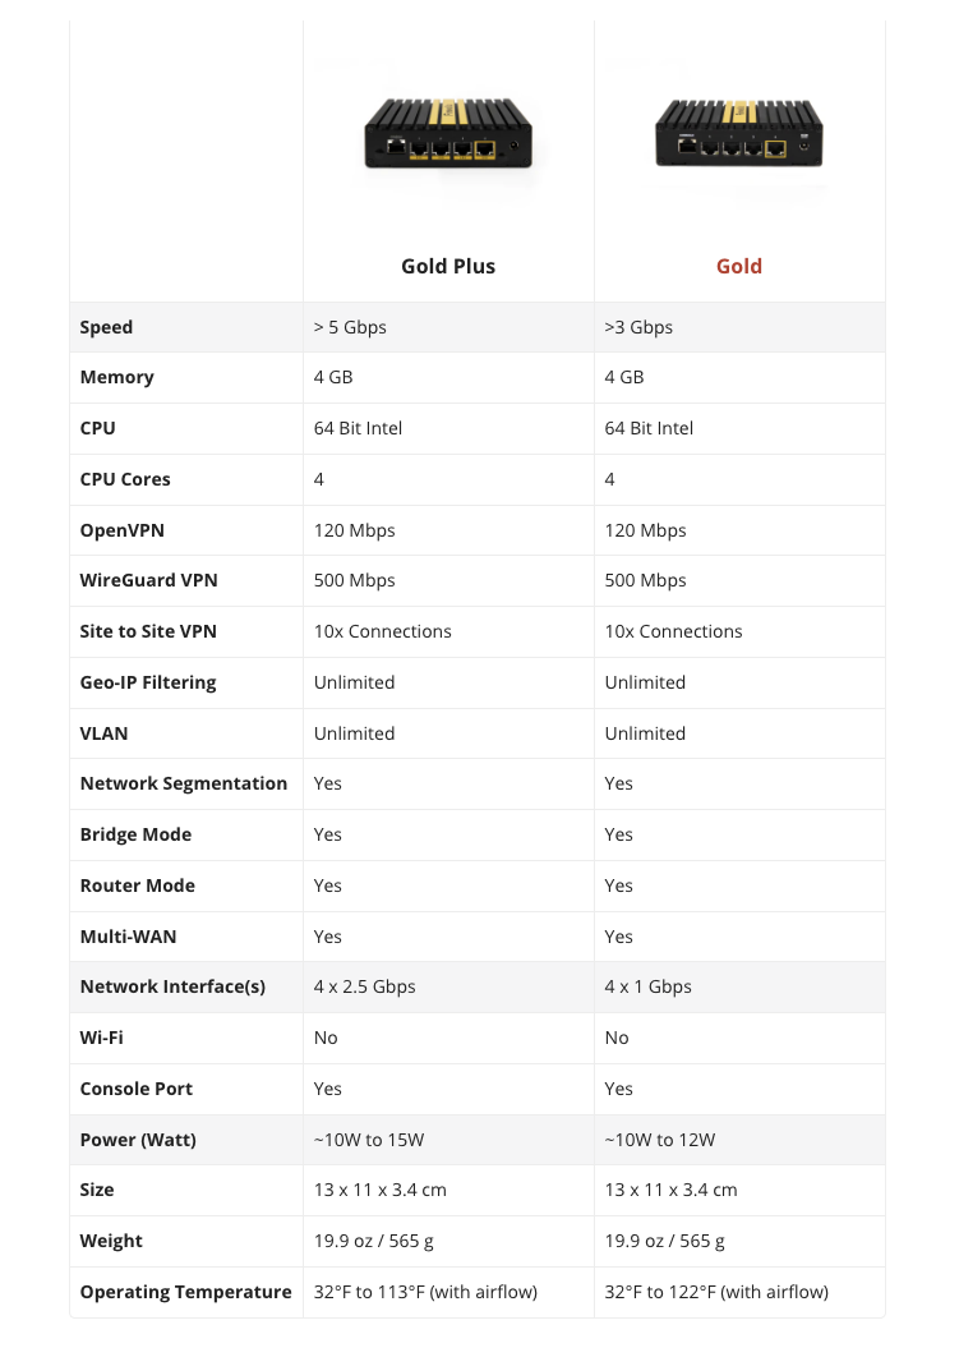Screen dimensions: 959x1357
Task: Click the Speed row label
Action: (x=106, y=327)
